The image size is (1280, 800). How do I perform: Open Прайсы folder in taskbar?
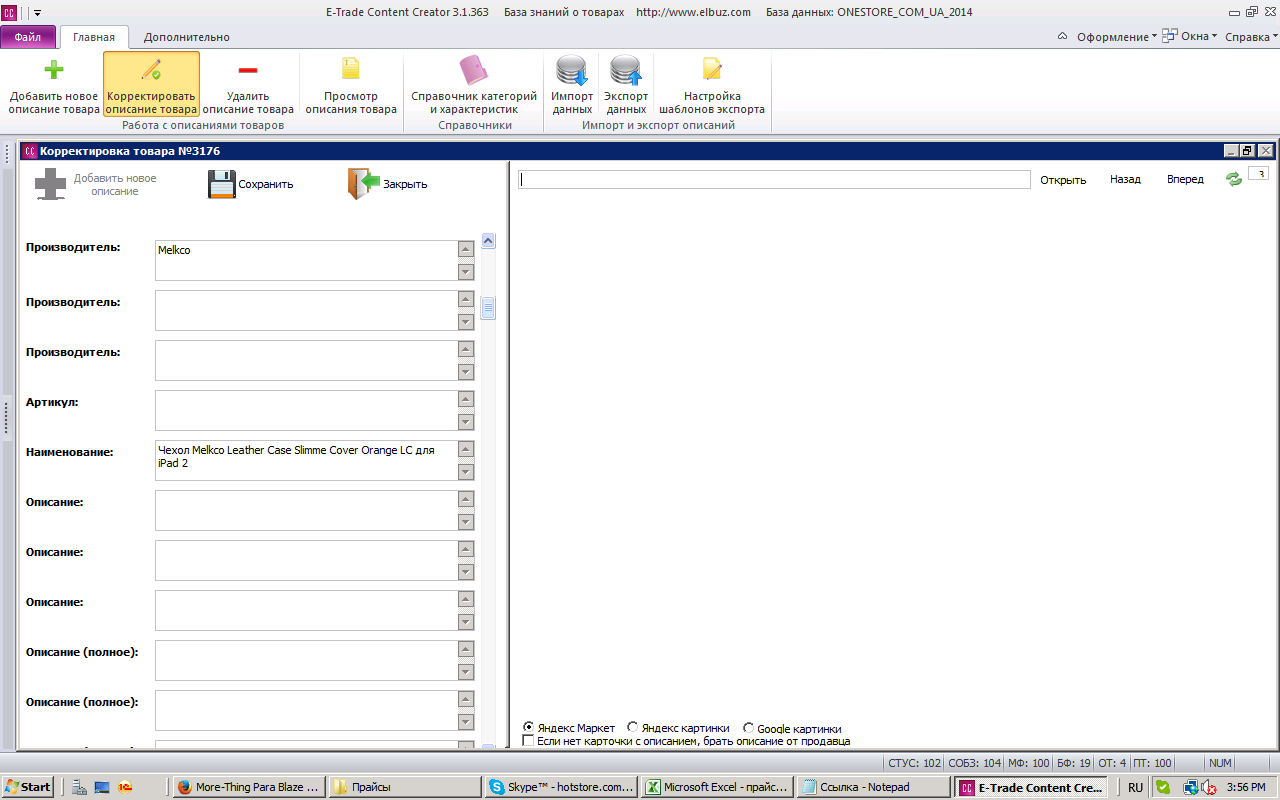point(403,787)
